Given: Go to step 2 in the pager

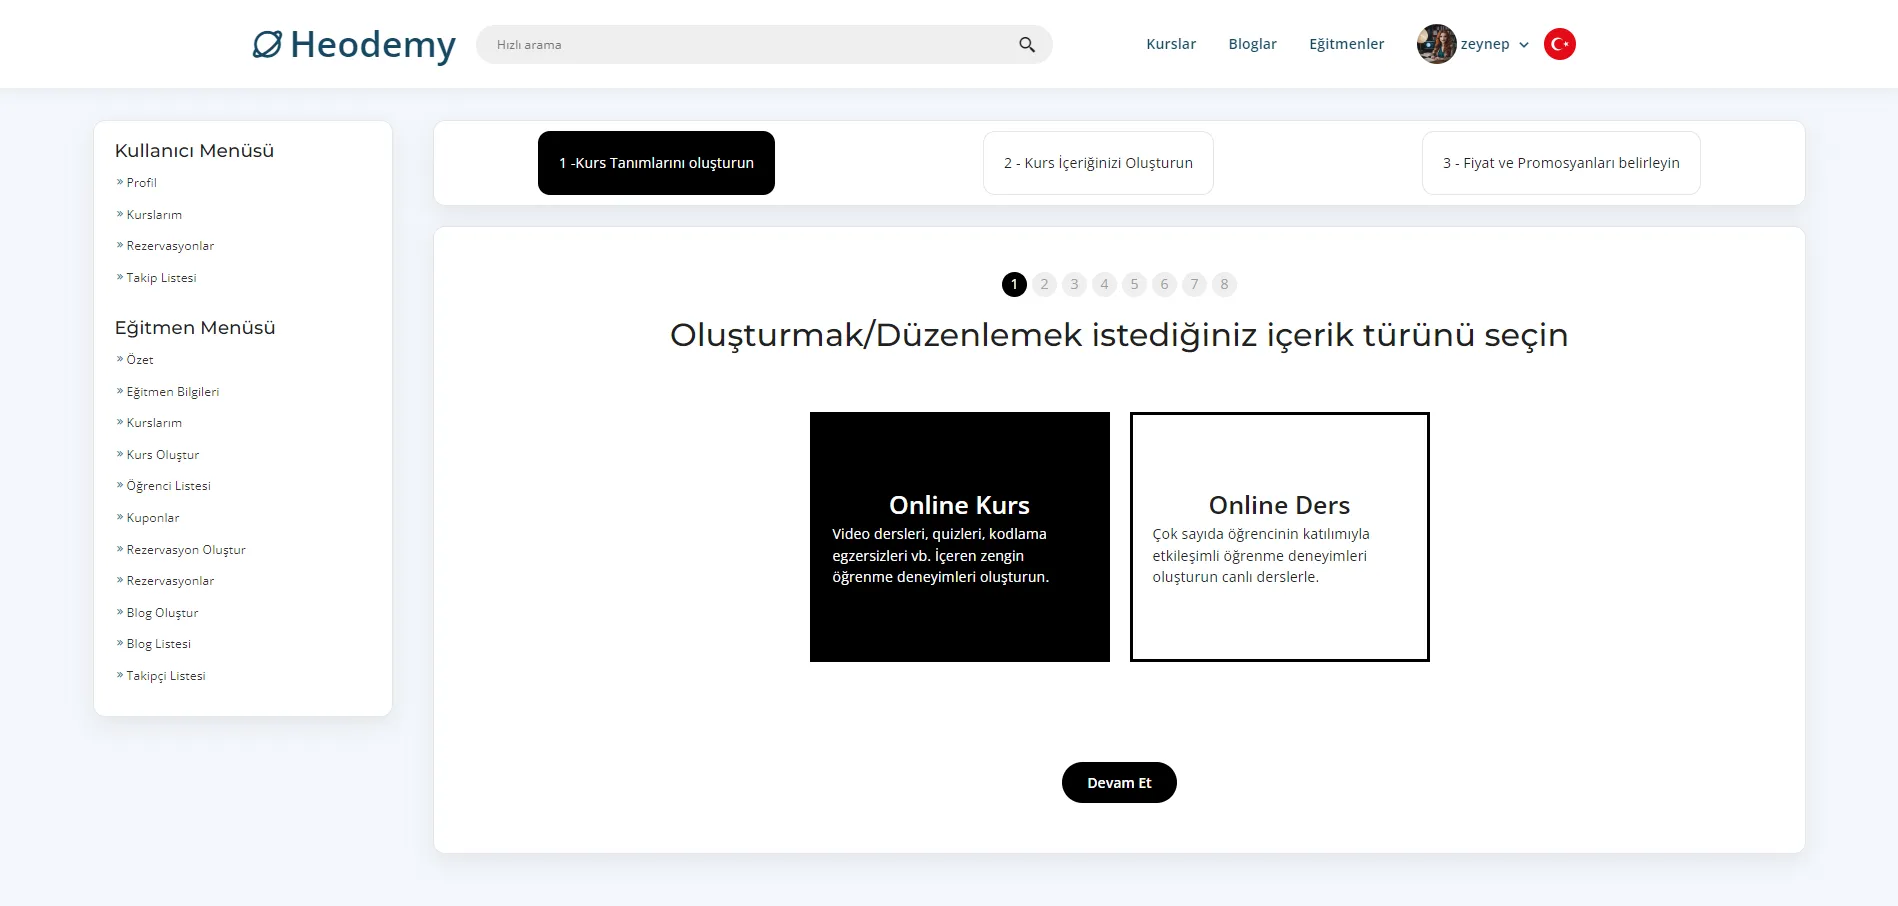Looking at the screenshot, I should pyautogui.click(x=1044, y=285).
